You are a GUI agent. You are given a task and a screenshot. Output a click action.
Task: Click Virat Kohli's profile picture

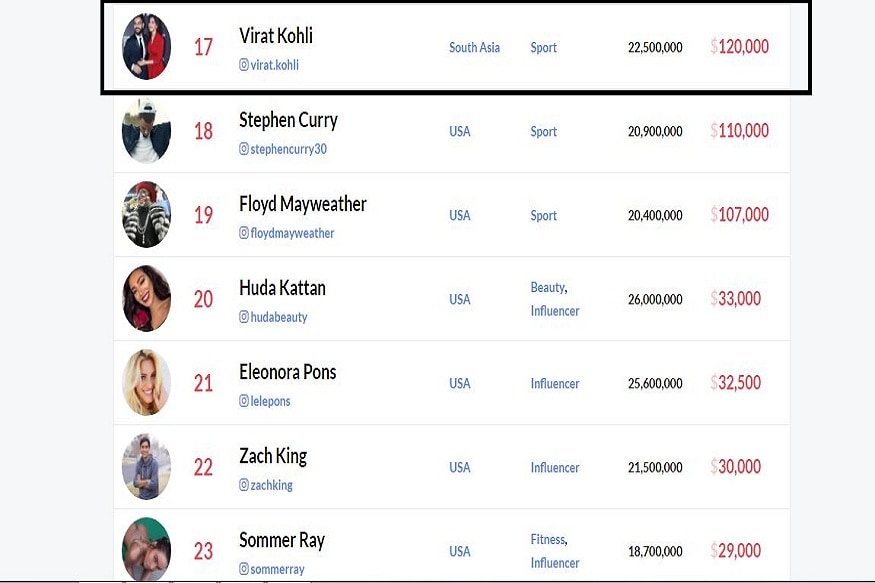(x=146, y=46)
